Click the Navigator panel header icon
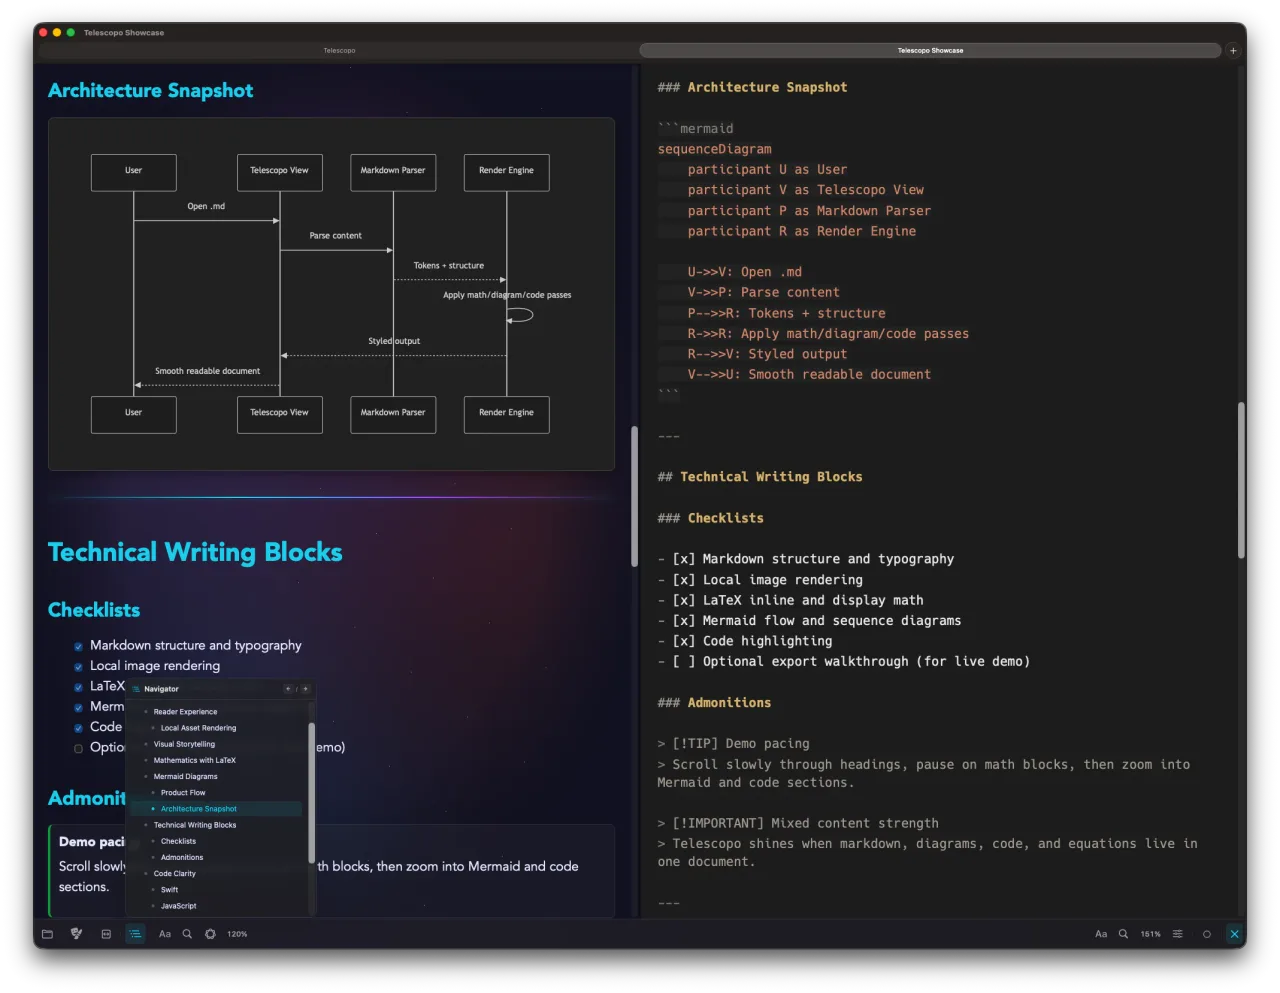The height and width of the screenshot is (993, 1280). (x=136, y=689)
